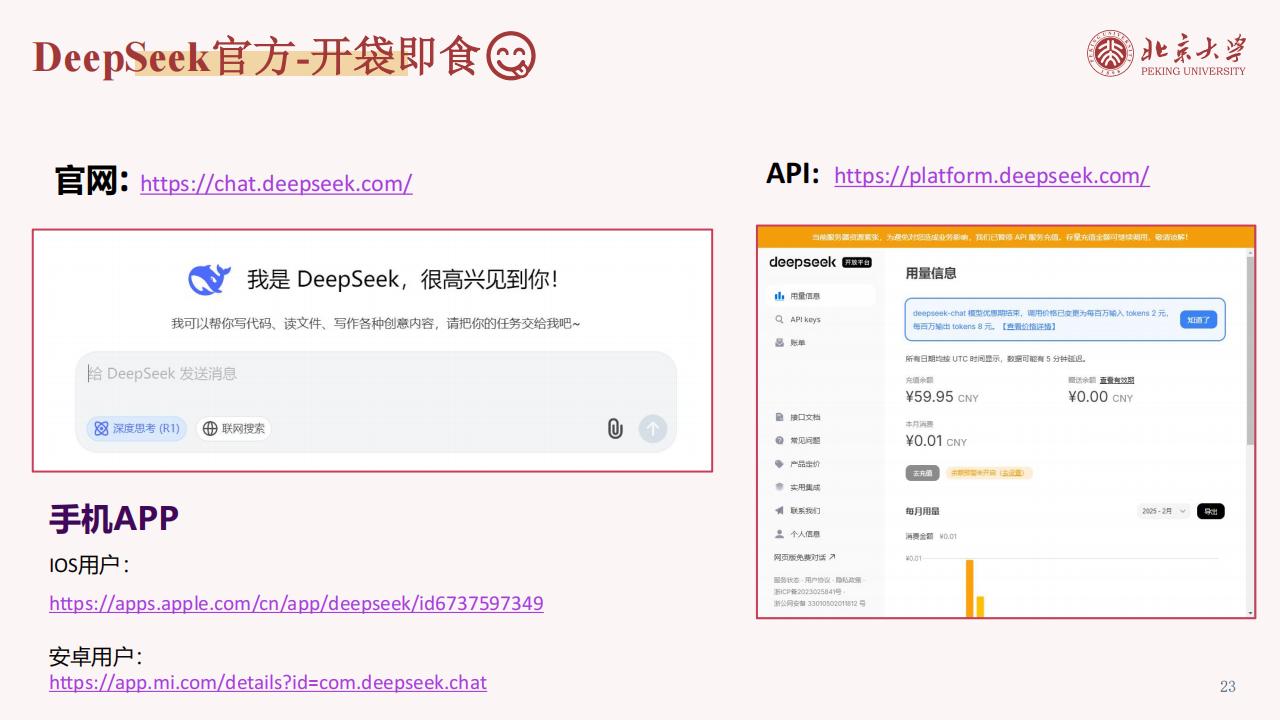The image size is (1280, 720).
Task: Click the send arrow button in chat
Action: (x=653, y=429)
